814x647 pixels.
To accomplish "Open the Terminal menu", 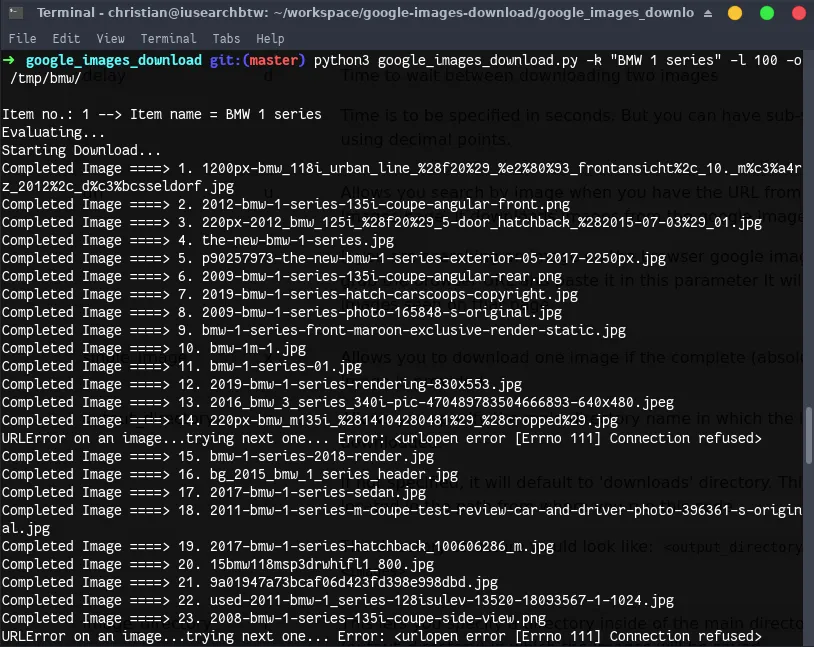I will tap(168, 39).
